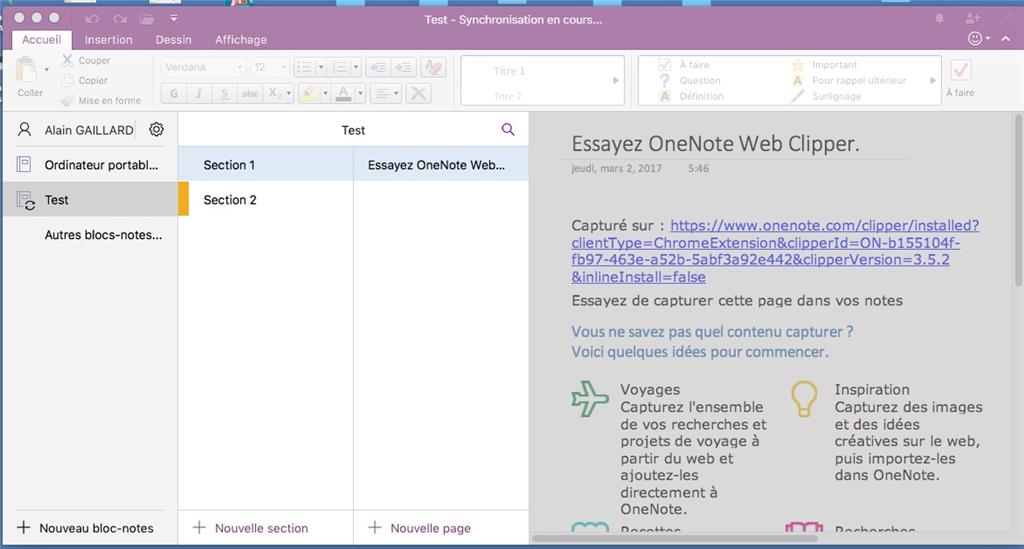Click the bulleted list icon
This screenshot has height=549, width=1024.
(304, 67)
